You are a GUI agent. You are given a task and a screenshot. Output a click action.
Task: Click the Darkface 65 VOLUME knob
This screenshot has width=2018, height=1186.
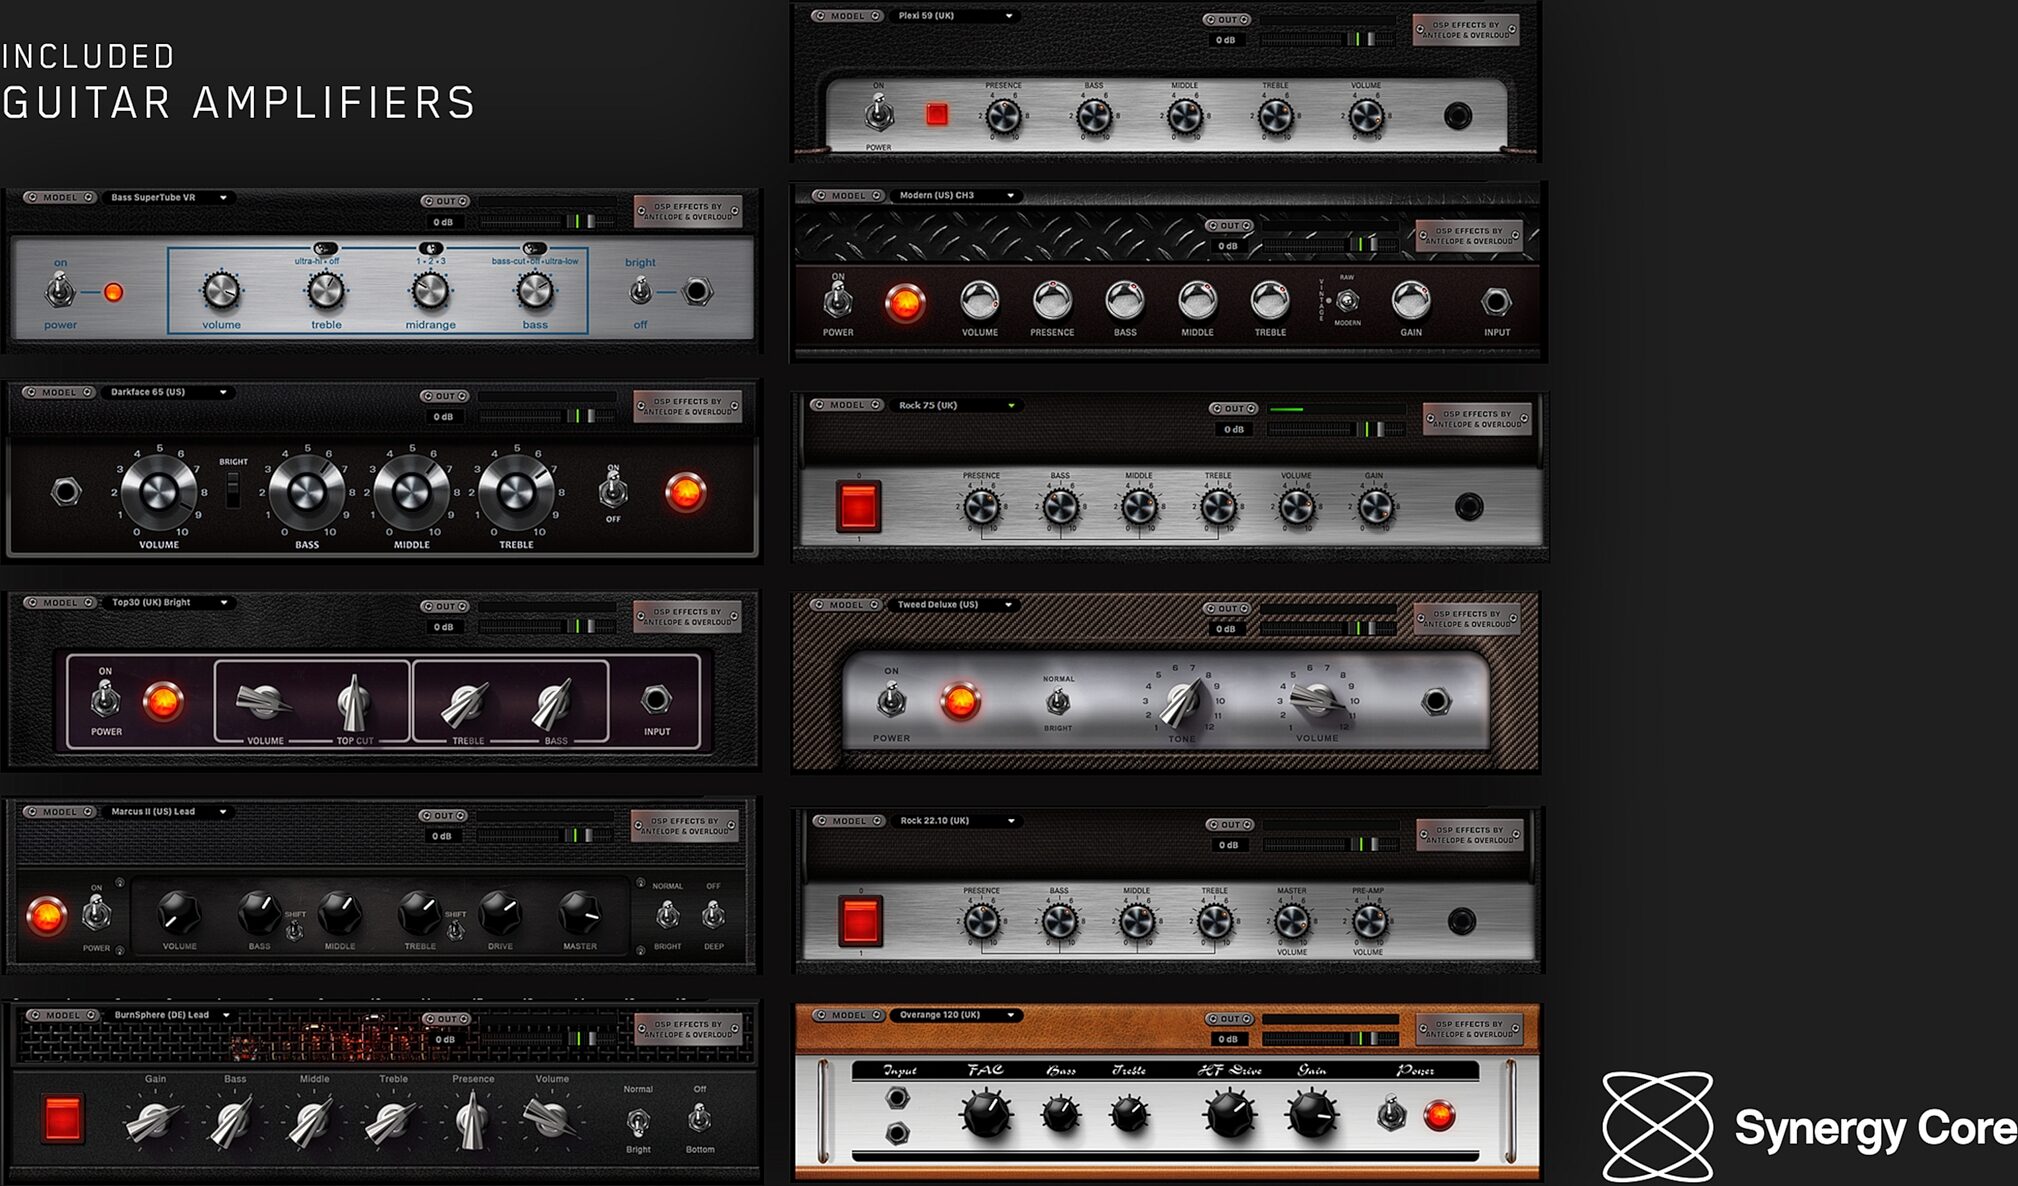(158, 491)
